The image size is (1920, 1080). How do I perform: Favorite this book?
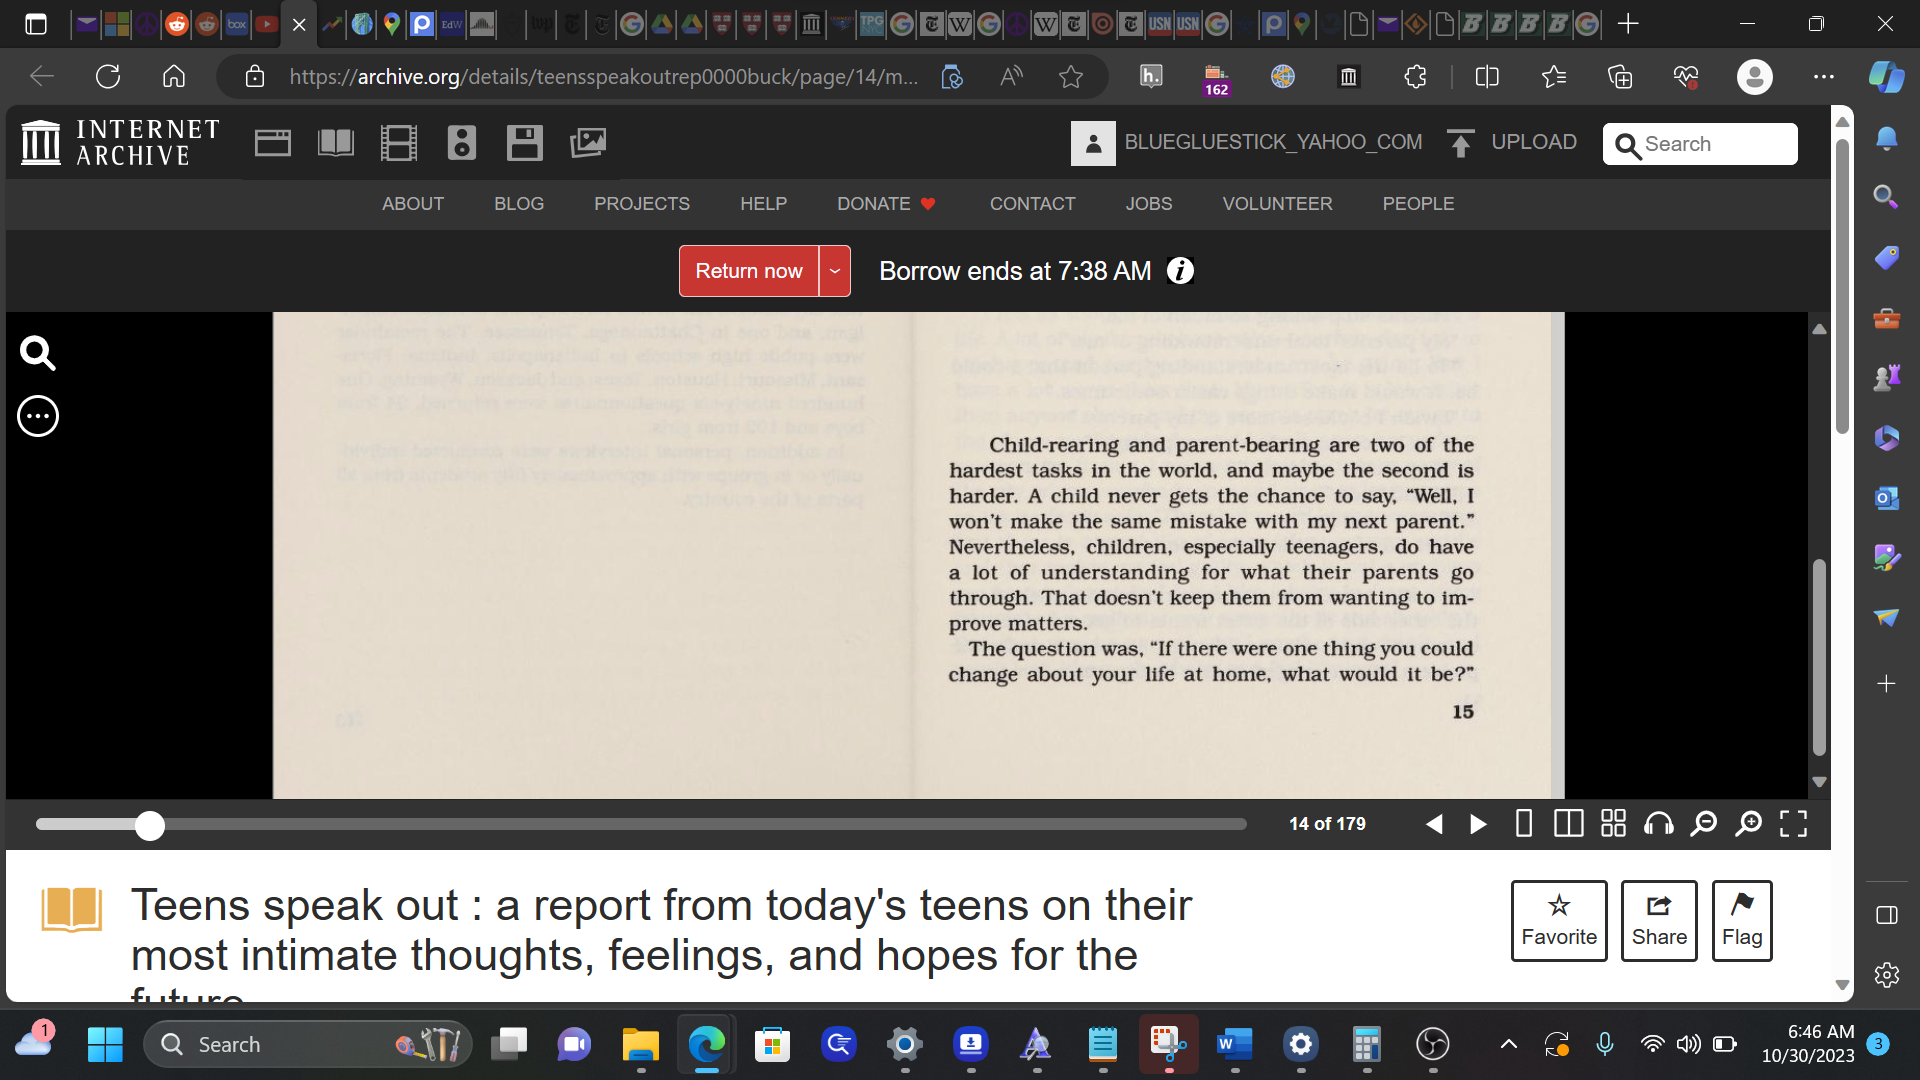tap(1558, 920)
